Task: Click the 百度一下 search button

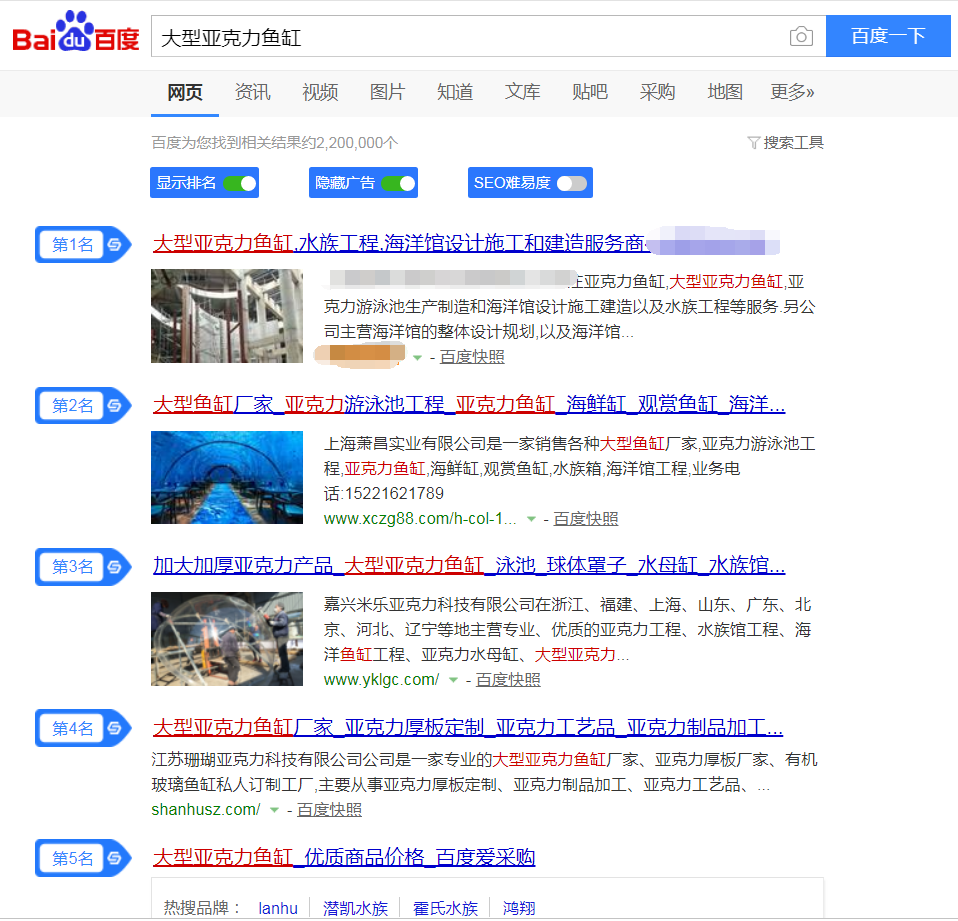Action: point(888,36)
